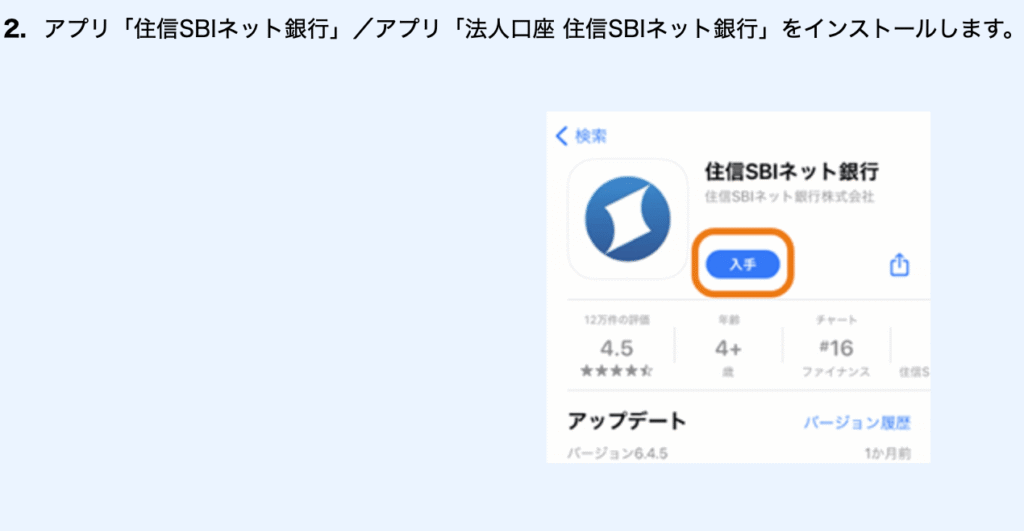1024x531 pixels.
Task: Click the 4.5 rating score
Action: tap(616, 348)
